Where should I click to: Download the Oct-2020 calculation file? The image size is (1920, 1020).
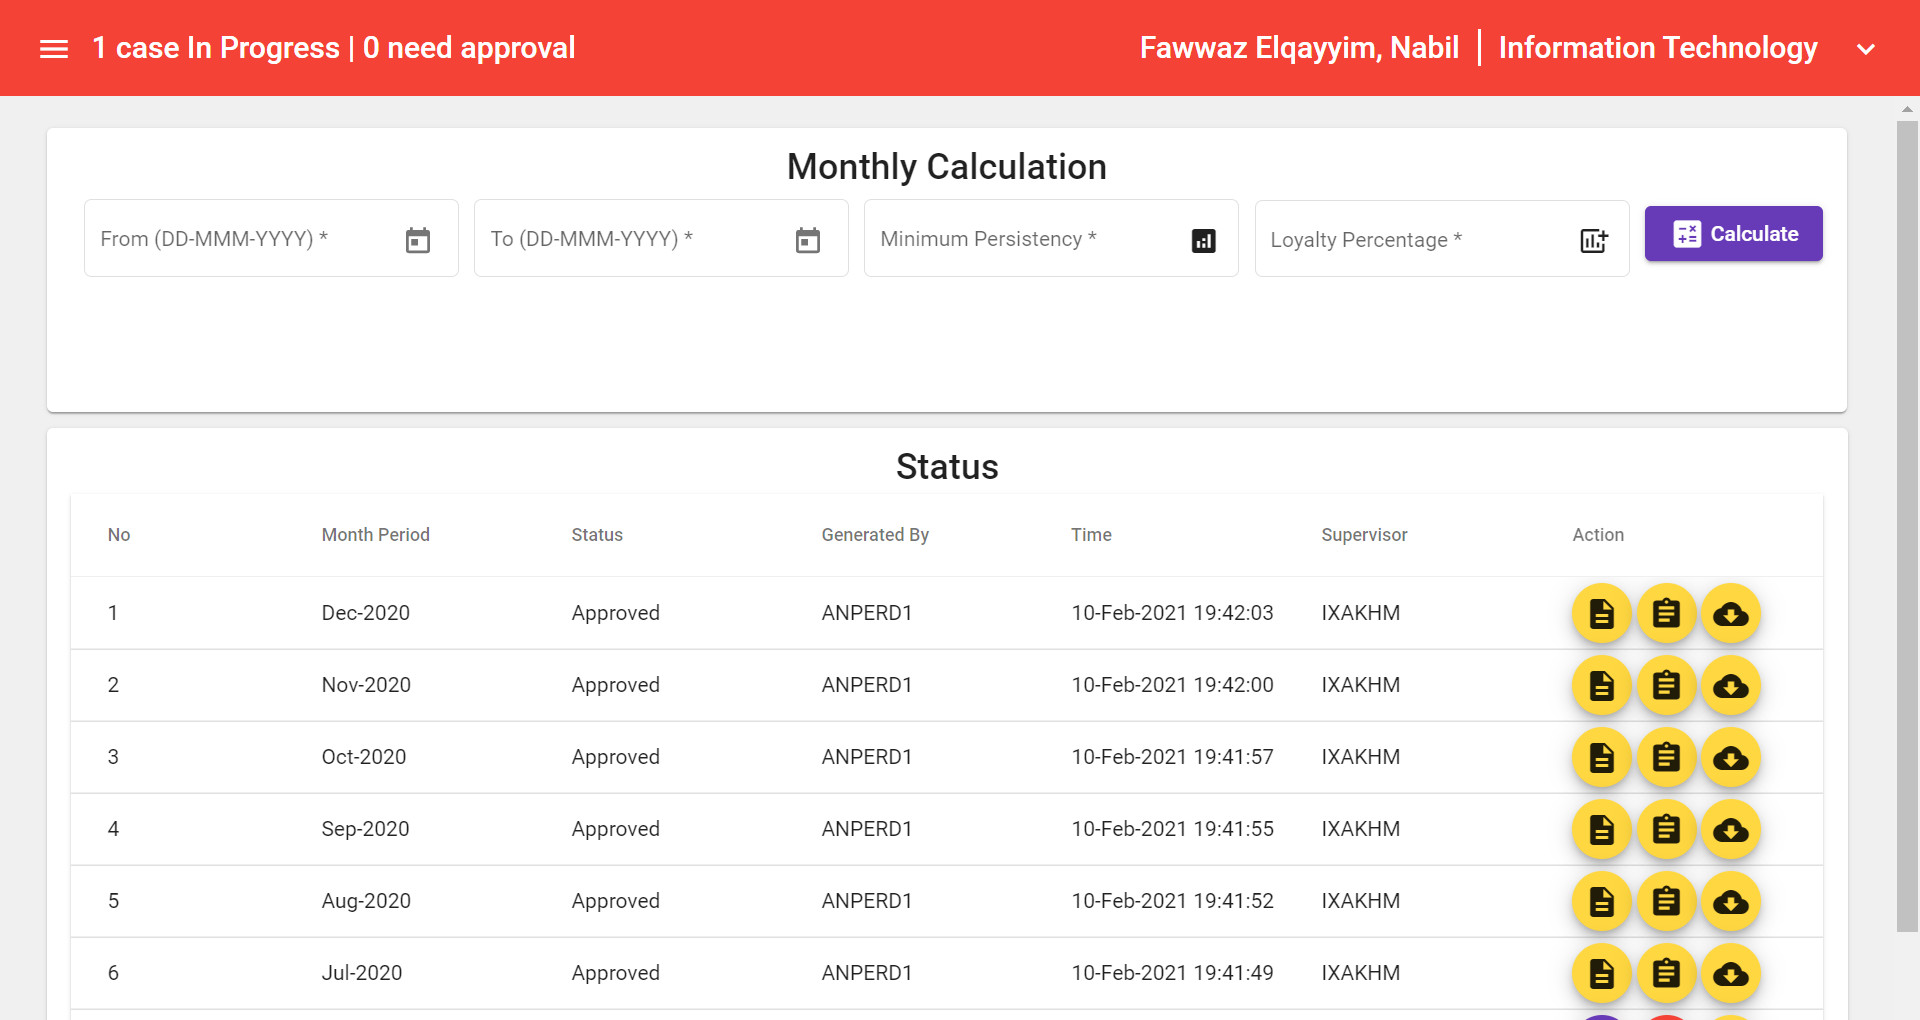pyautogui.click(x=1731, y=757)
